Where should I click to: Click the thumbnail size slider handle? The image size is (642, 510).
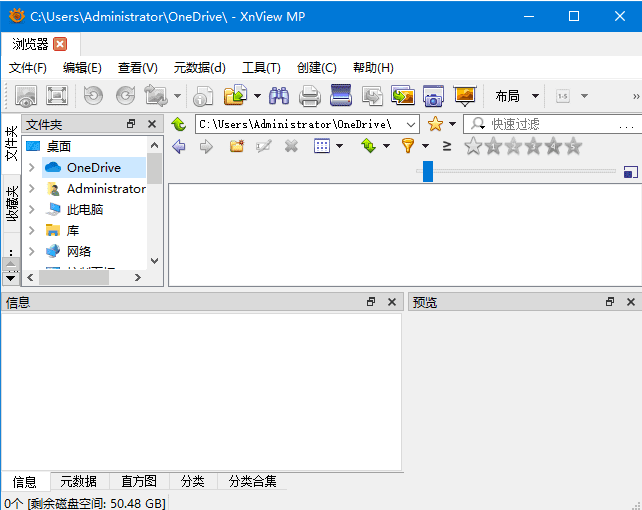(x=428, y=171)
